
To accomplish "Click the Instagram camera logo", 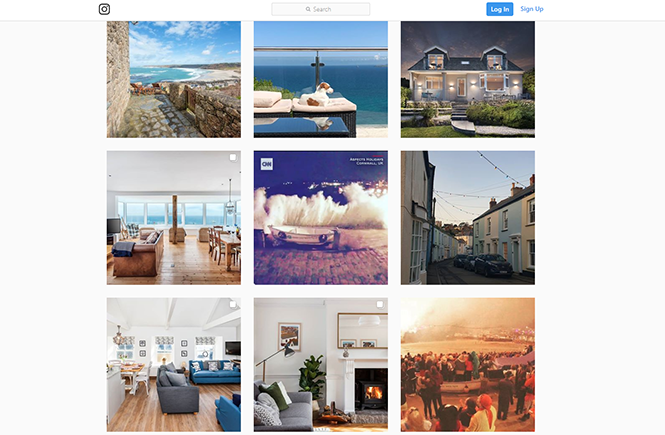I will [104, 9].
